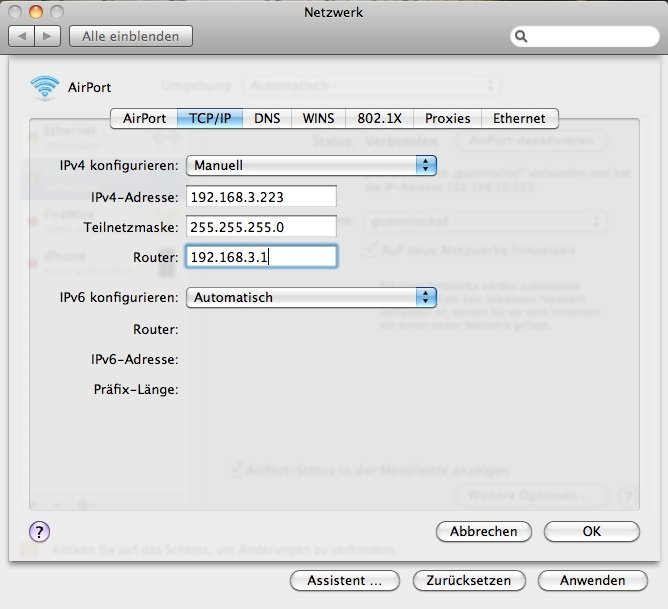Click the IPv6-Adresse label
Image resolution: width=668 pixels, height=609 pixels.
[x=134, y=359]
